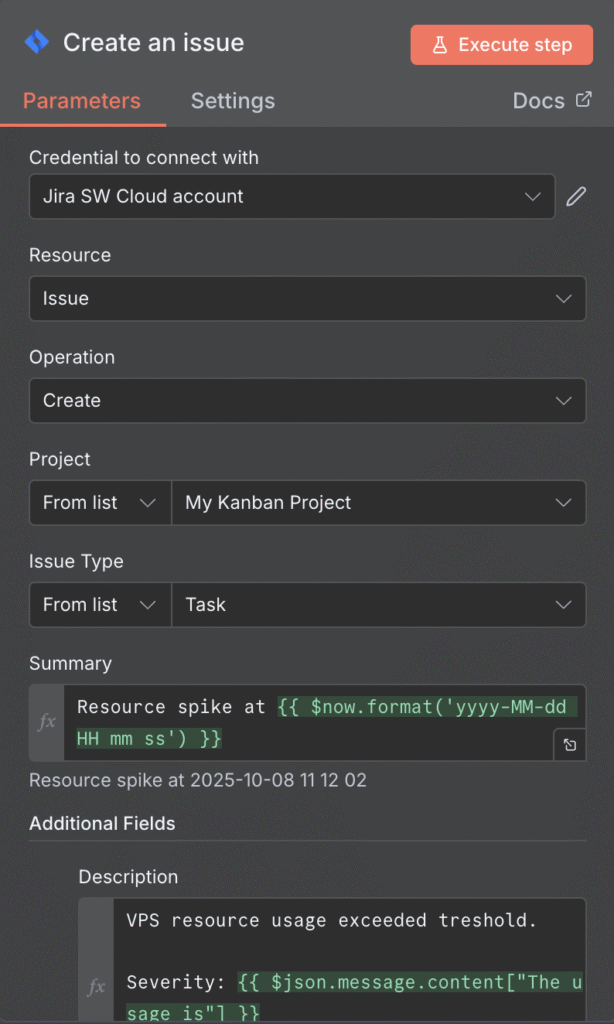Viewport: 614px width, 1024px height.
Task: Open the expression editor from the Summary field
Action: (569, 745)
